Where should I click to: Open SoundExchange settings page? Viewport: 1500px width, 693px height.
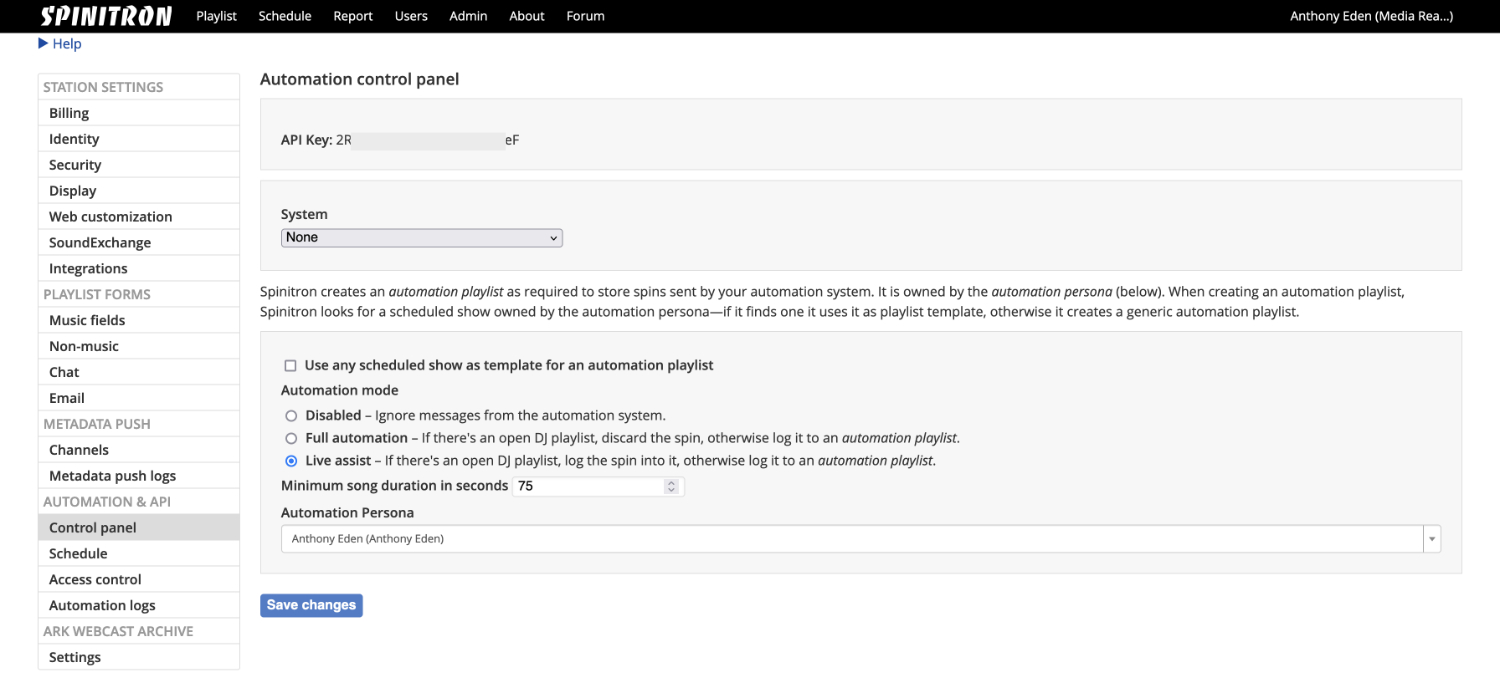click(x=100, y=243)
